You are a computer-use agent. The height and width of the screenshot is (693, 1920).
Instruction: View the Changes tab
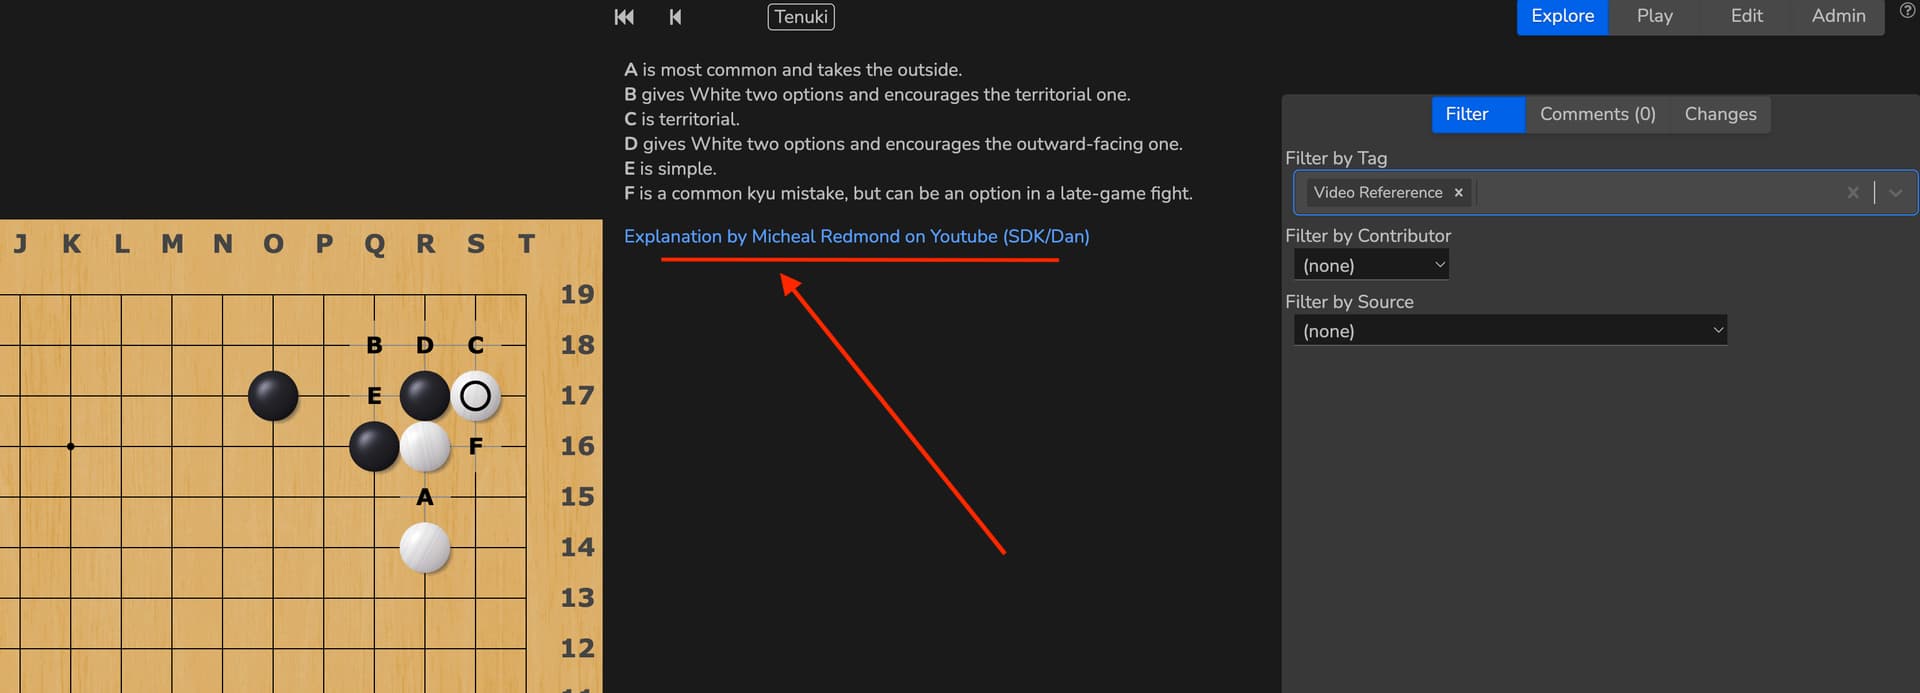tap(1720, 114)
